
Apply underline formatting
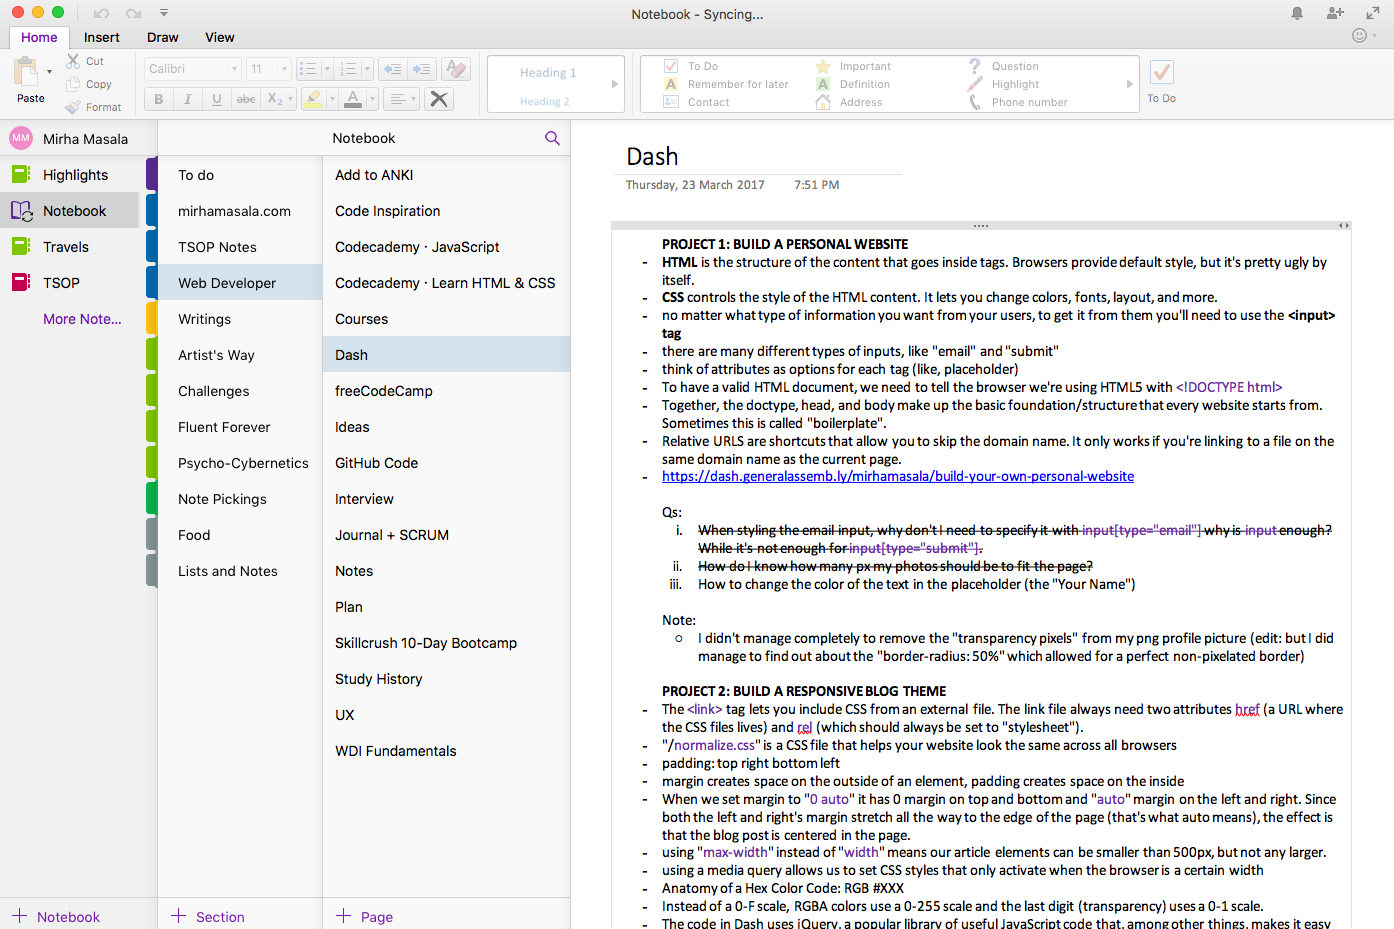[x=216, y=99]
